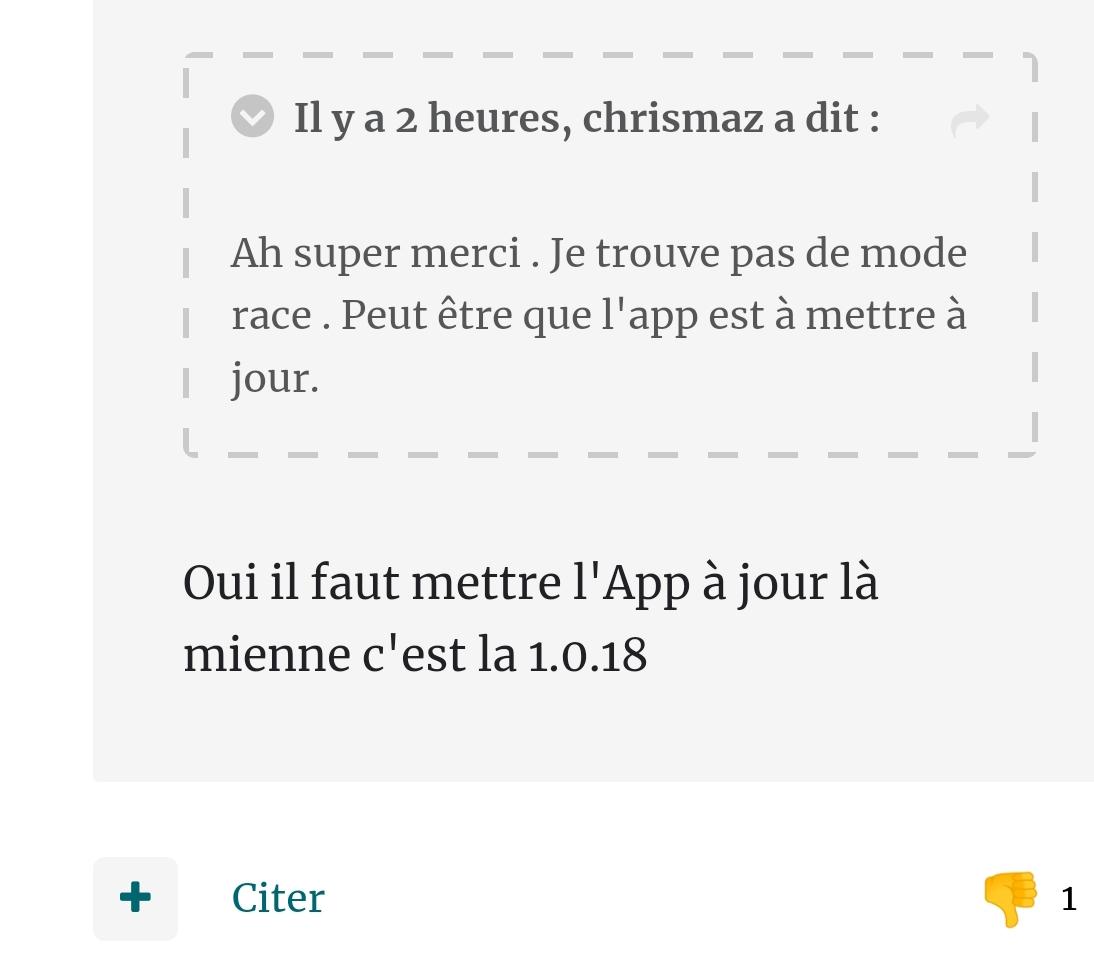Click the username chrismaz in the quote
Screen dimensions: 1094x971
pos(673,118)
